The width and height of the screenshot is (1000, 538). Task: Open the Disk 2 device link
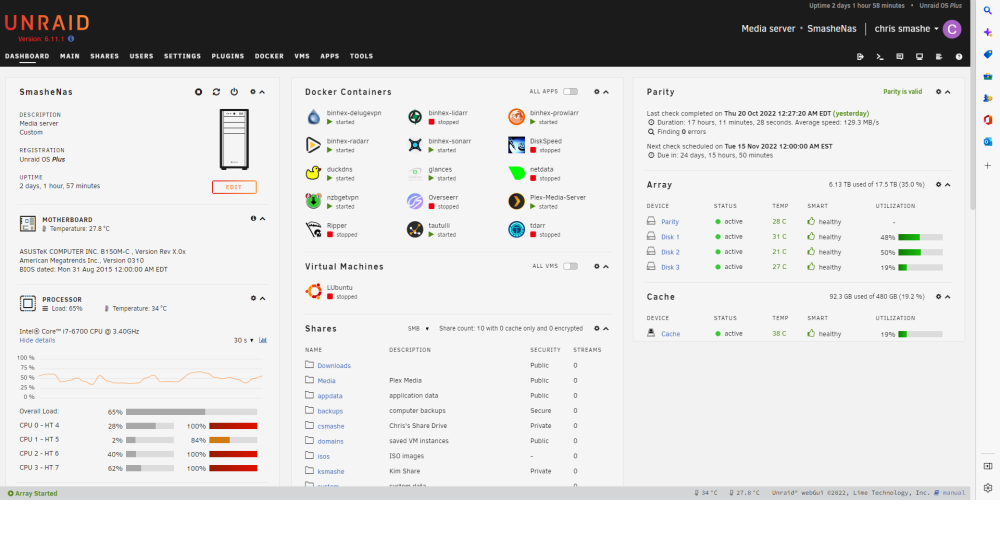pyautogui.click(x=670, y=252)
